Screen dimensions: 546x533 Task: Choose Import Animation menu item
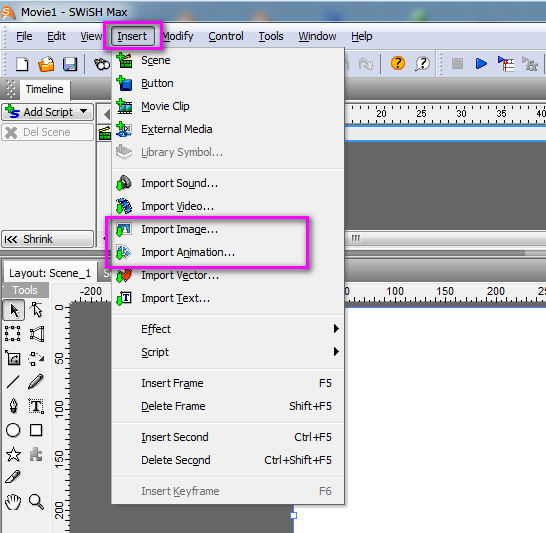tap(228, 252)
